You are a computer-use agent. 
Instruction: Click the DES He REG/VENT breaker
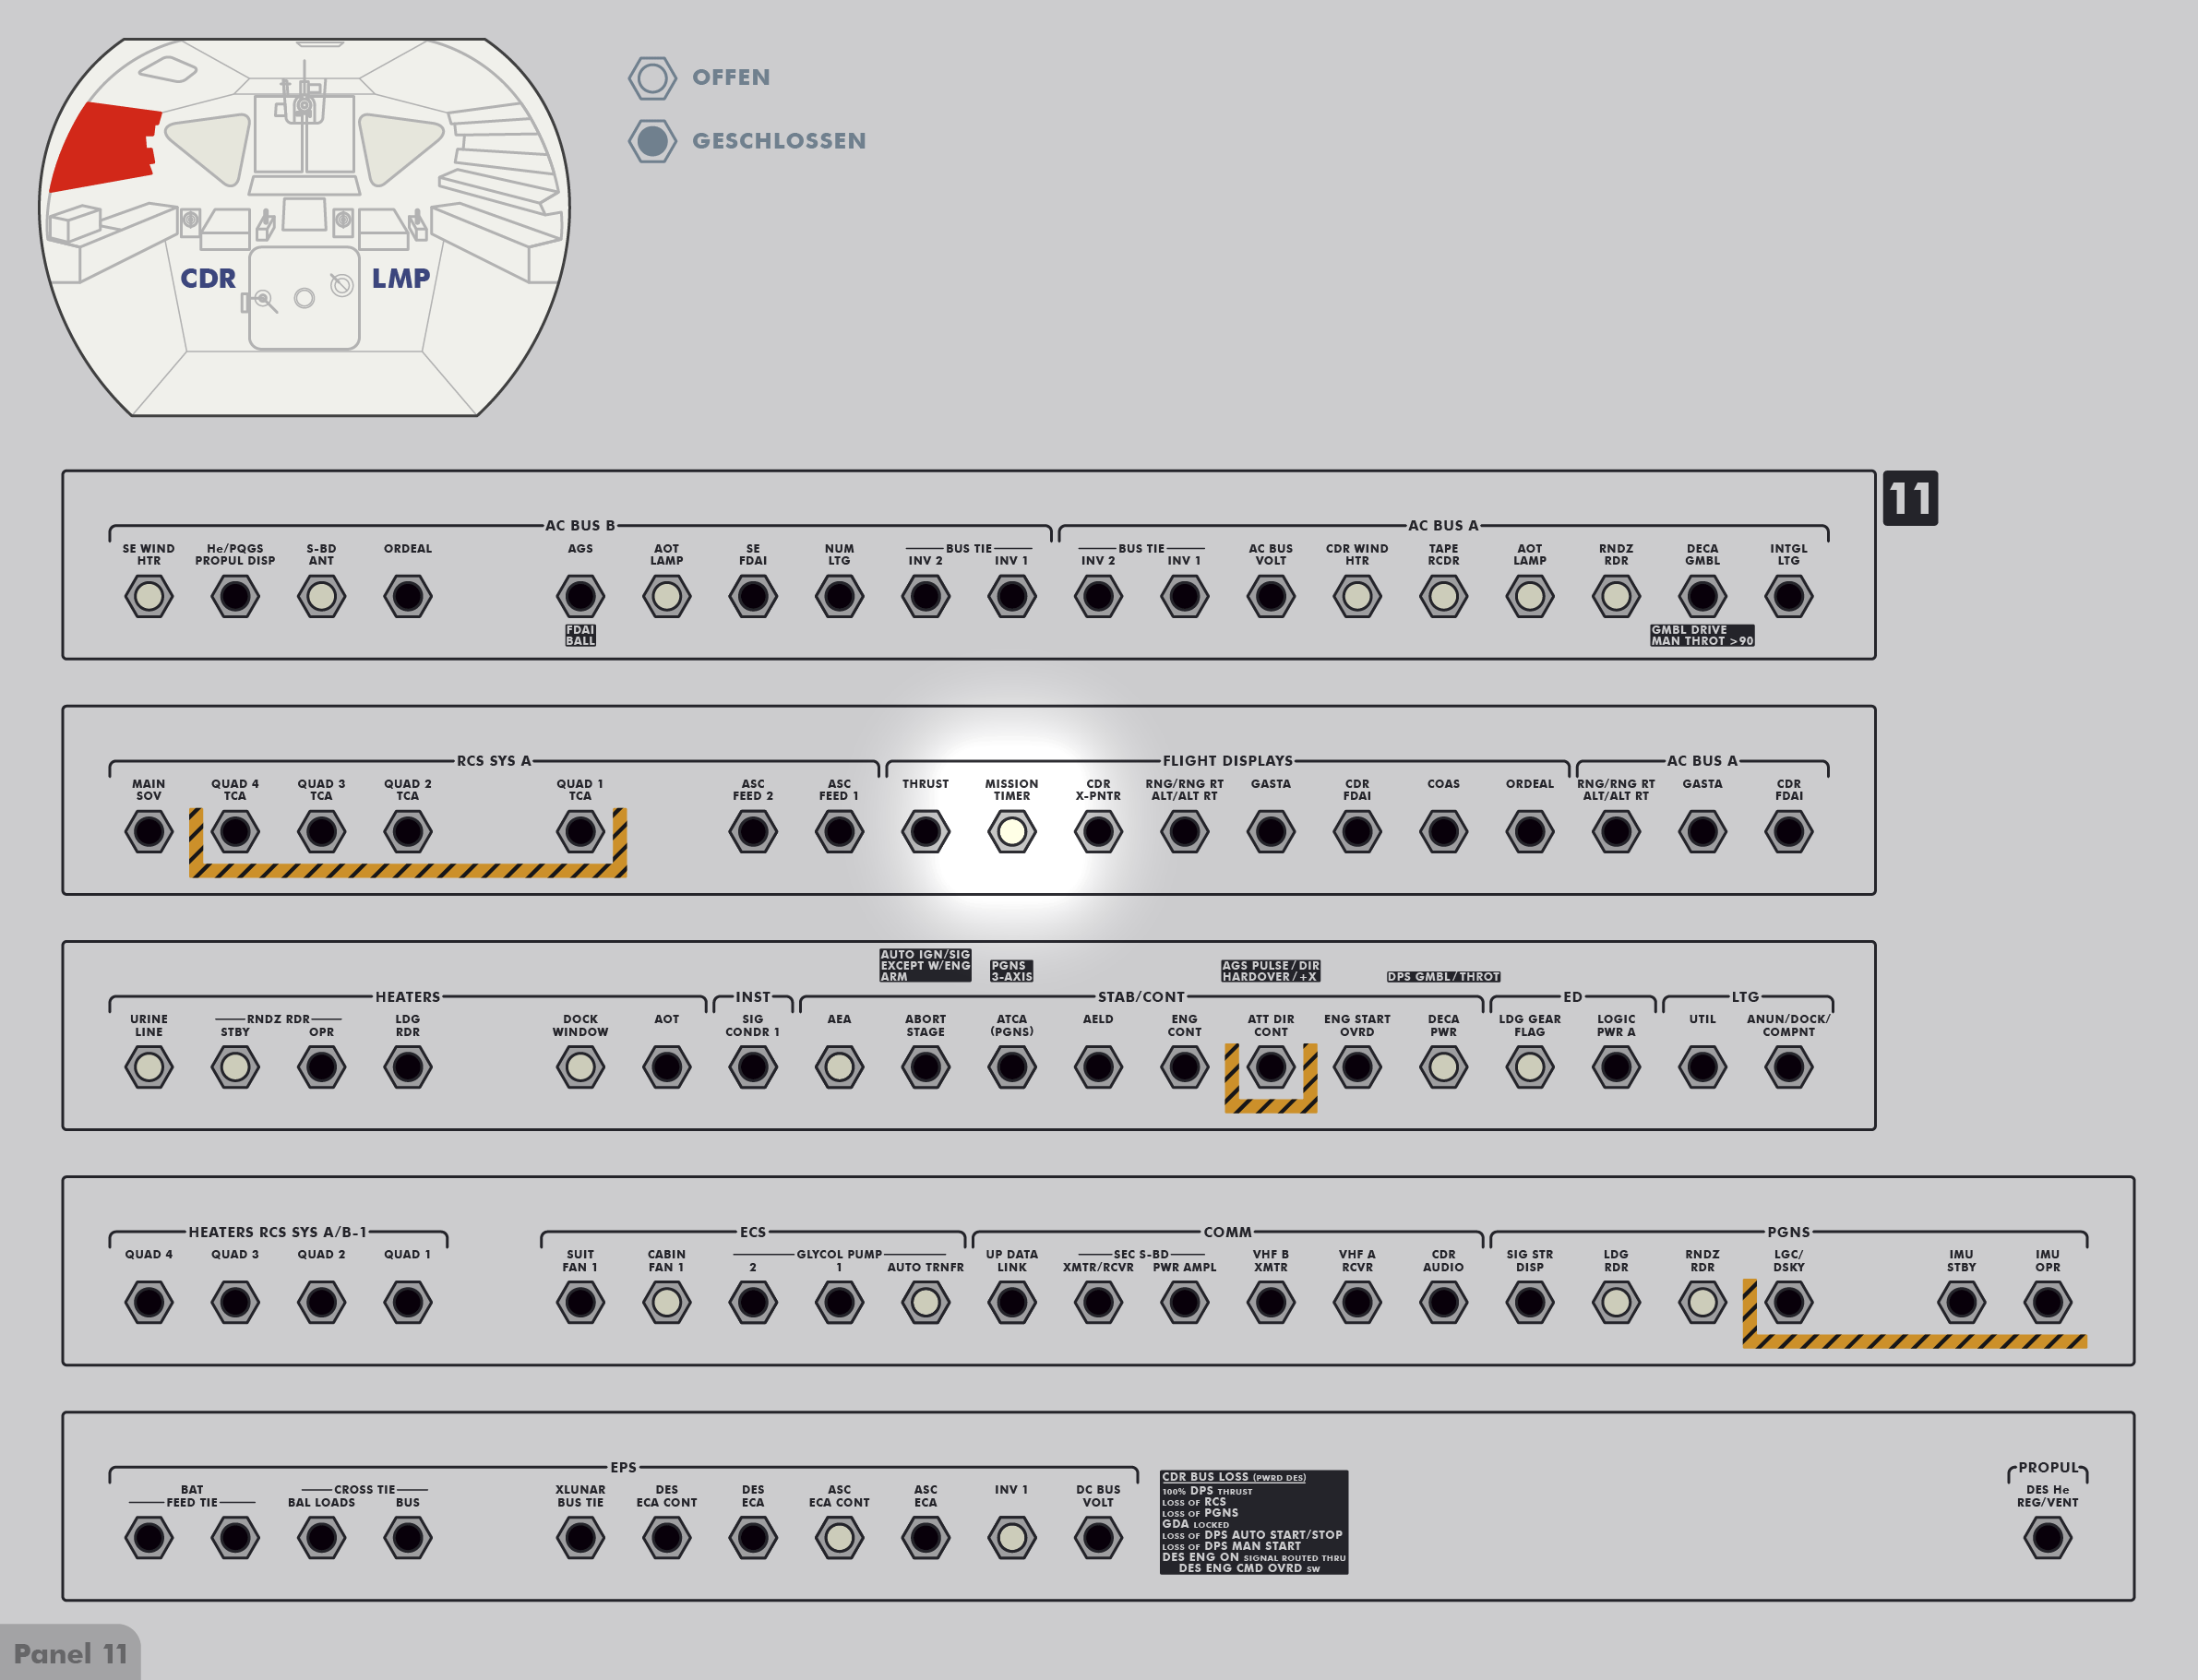(2047, 1537)
